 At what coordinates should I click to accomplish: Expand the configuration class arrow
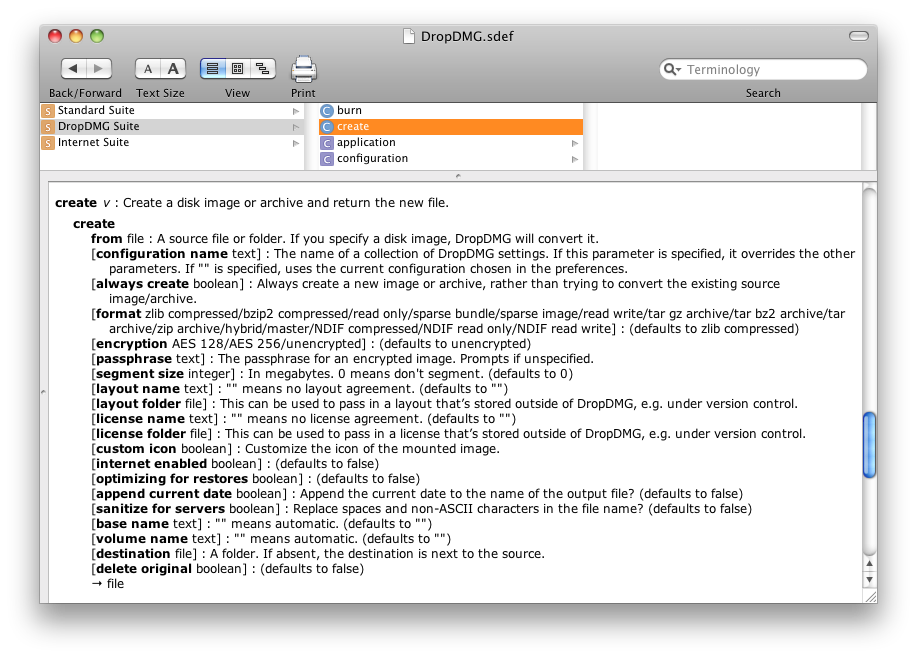[x=575, y=159]
